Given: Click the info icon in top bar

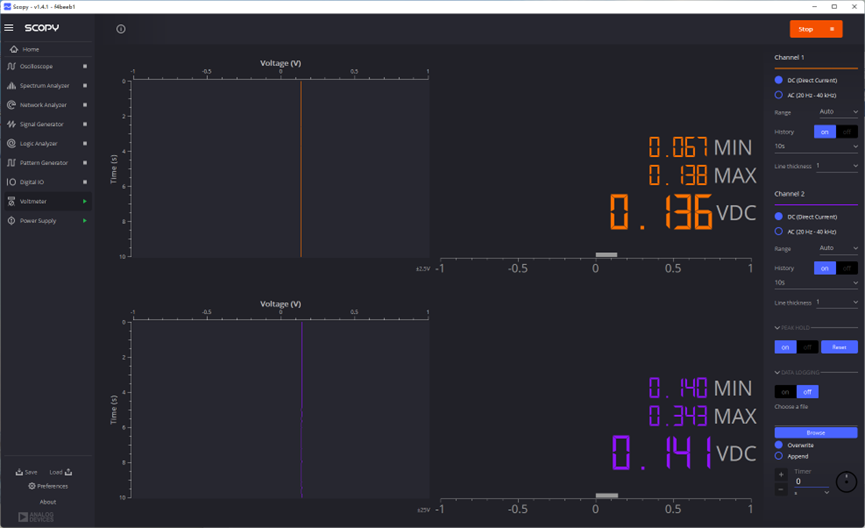Looking at the screenshot, I should coord(121,29).
